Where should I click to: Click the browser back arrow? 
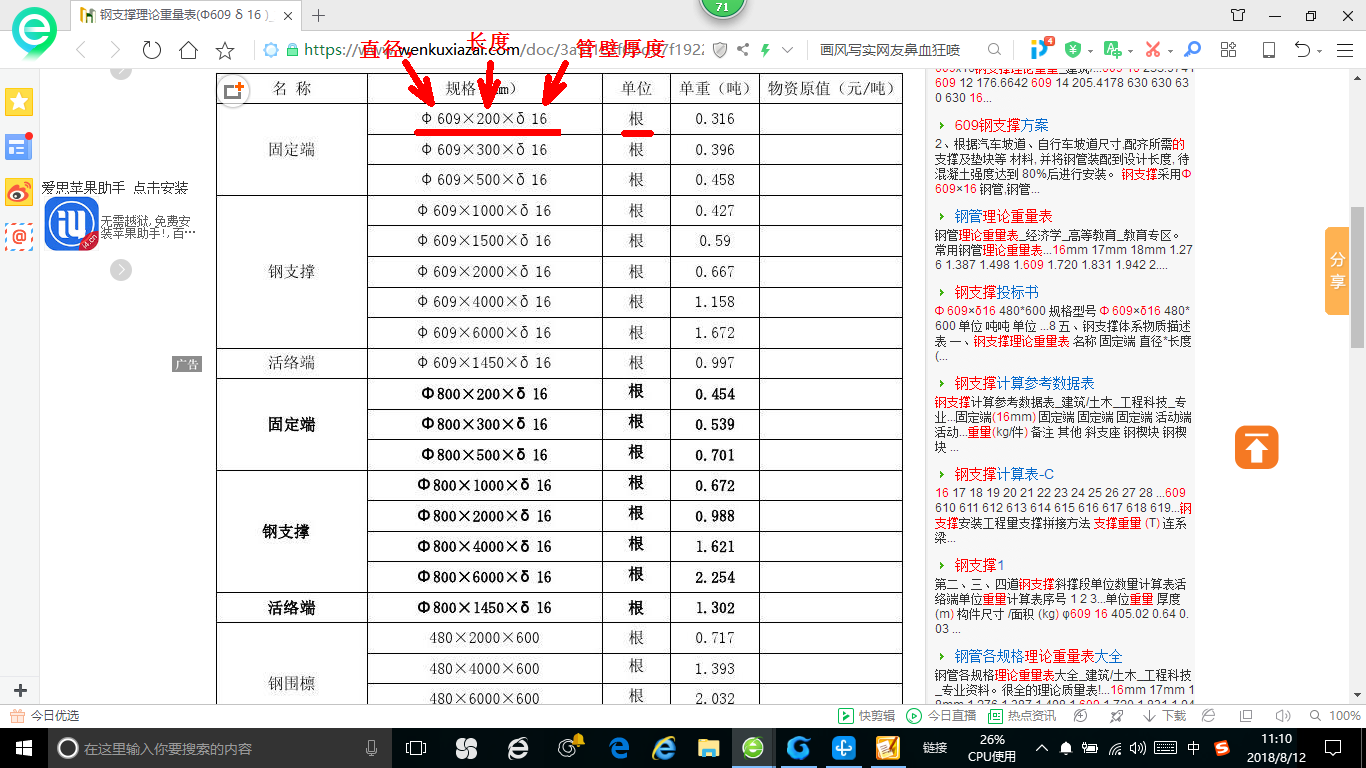(x=82, y=50)
